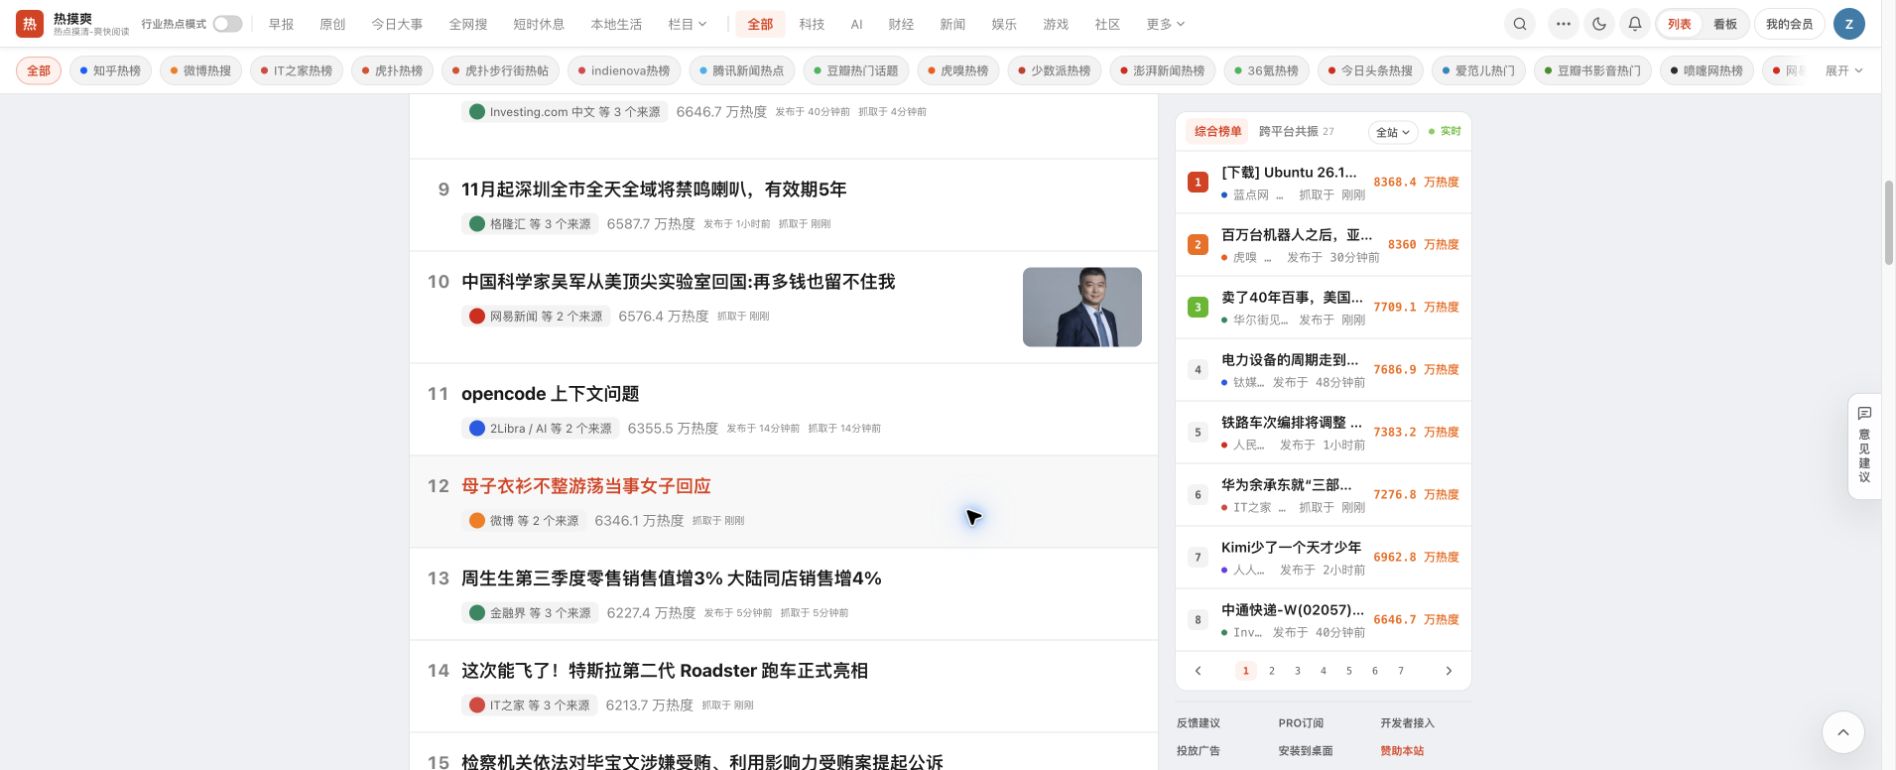Switch to the 财经 tab
Viewport: 1896px width, 770px height.
[x=901, y=24]
